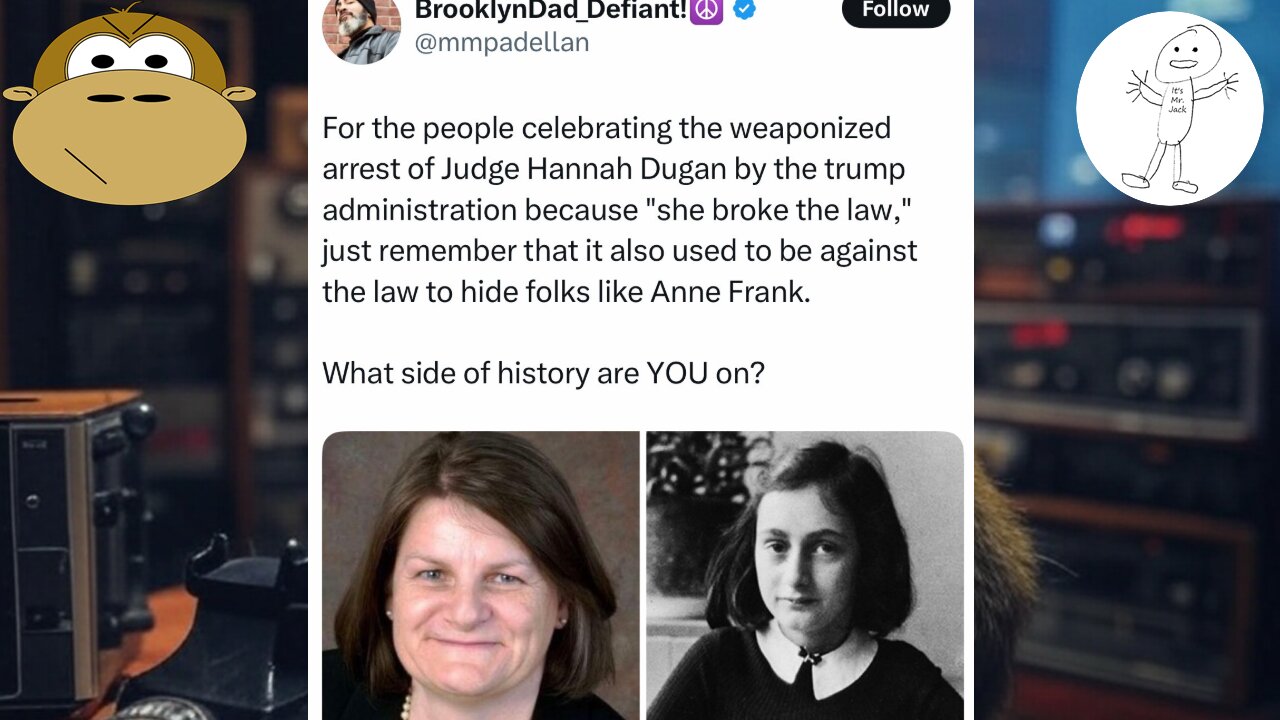Click the "Anne Frank" text in tweet
The height and width of the screenshot is (720, 1280).
[x=727, y=292]
